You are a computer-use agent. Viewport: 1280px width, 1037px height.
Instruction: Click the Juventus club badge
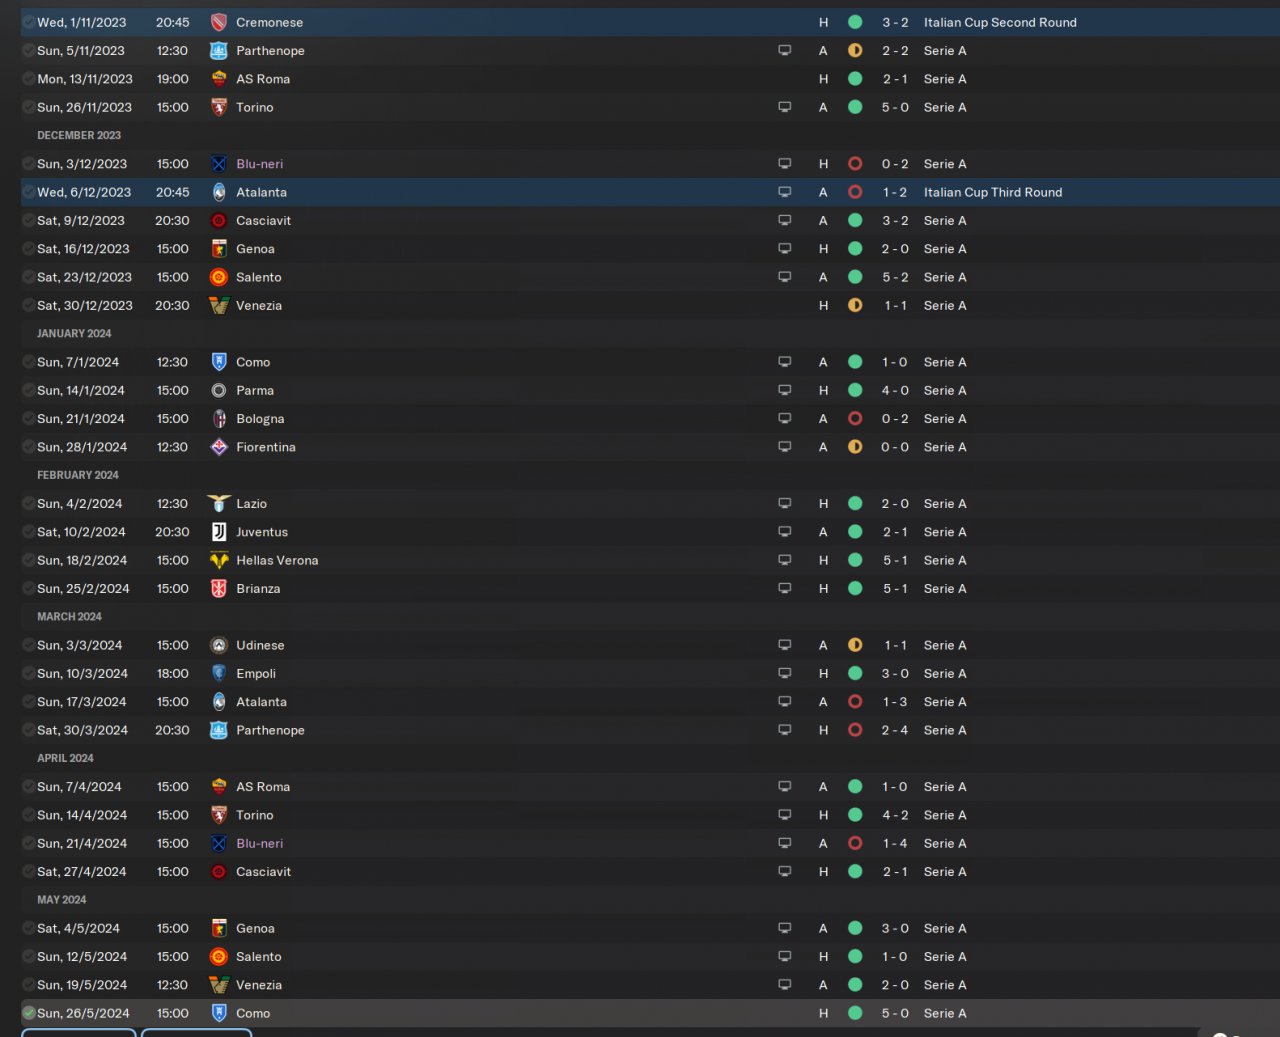(x=219, y=532)
